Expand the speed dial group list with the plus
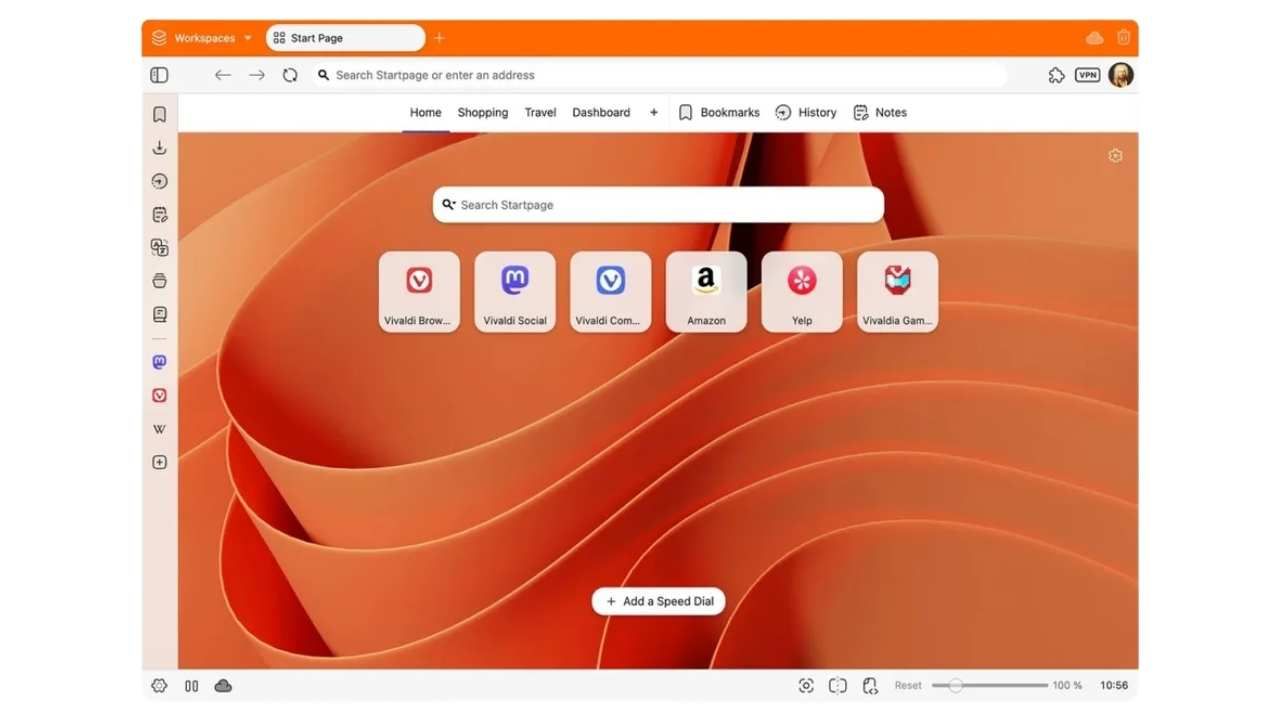This screenshot has width=1280, height=720. (653, 112)
